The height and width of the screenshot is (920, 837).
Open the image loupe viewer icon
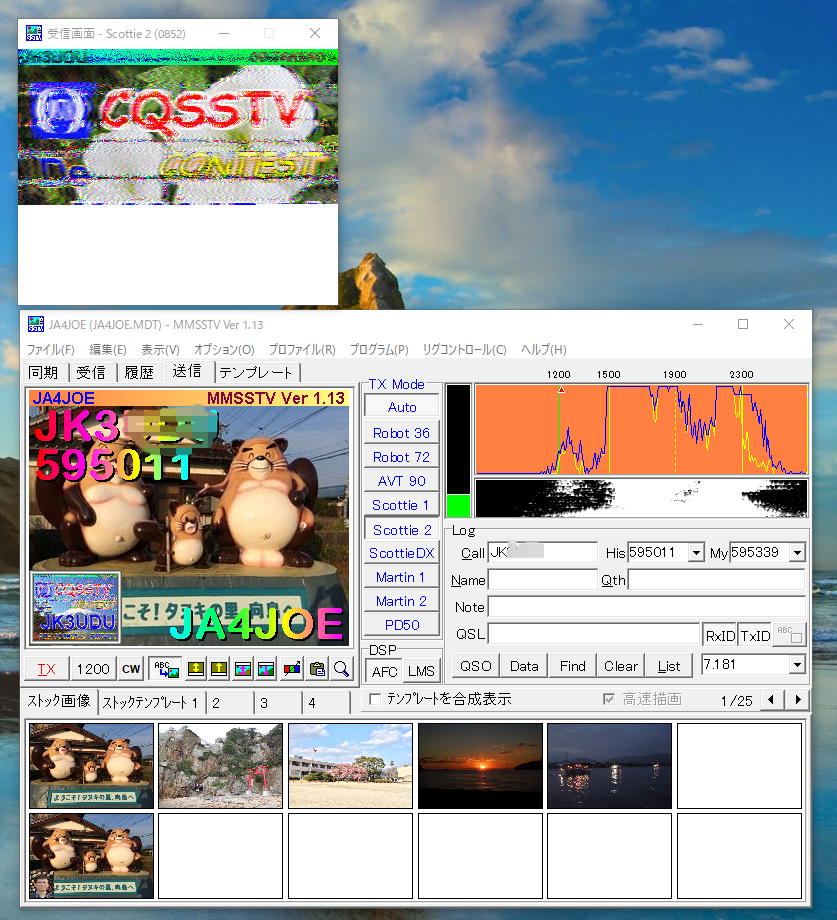tap(339, 669)
